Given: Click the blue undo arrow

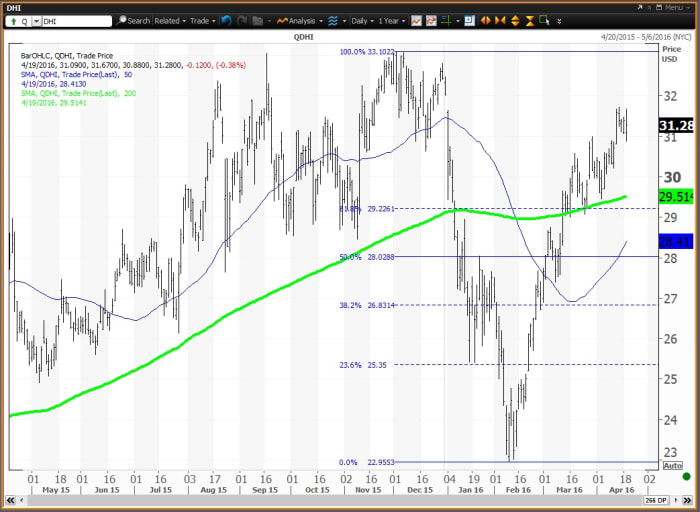Looking at the screenshot, I should 226,20.
